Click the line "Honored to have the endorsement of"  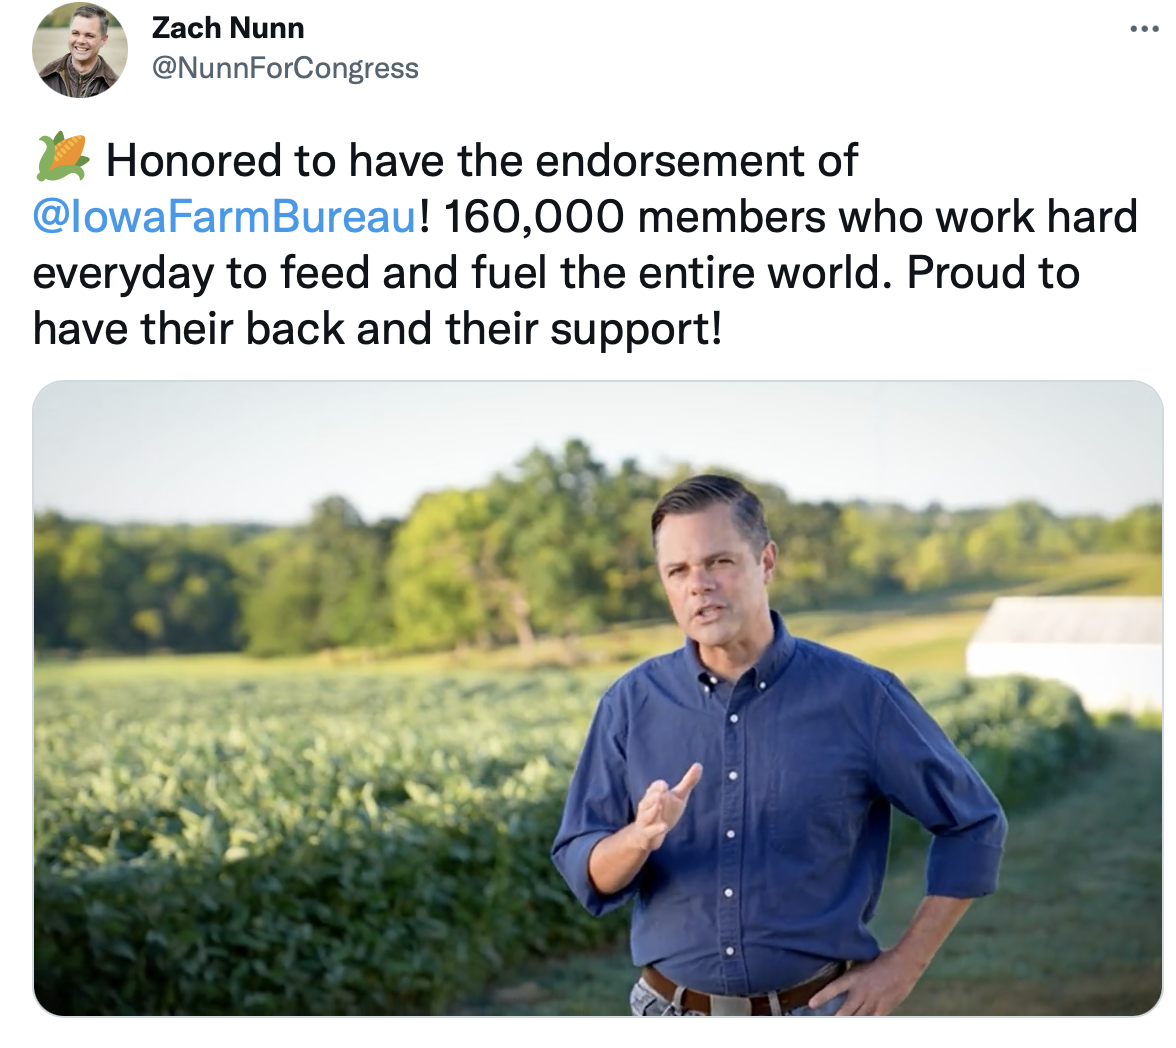pos(482,161)
